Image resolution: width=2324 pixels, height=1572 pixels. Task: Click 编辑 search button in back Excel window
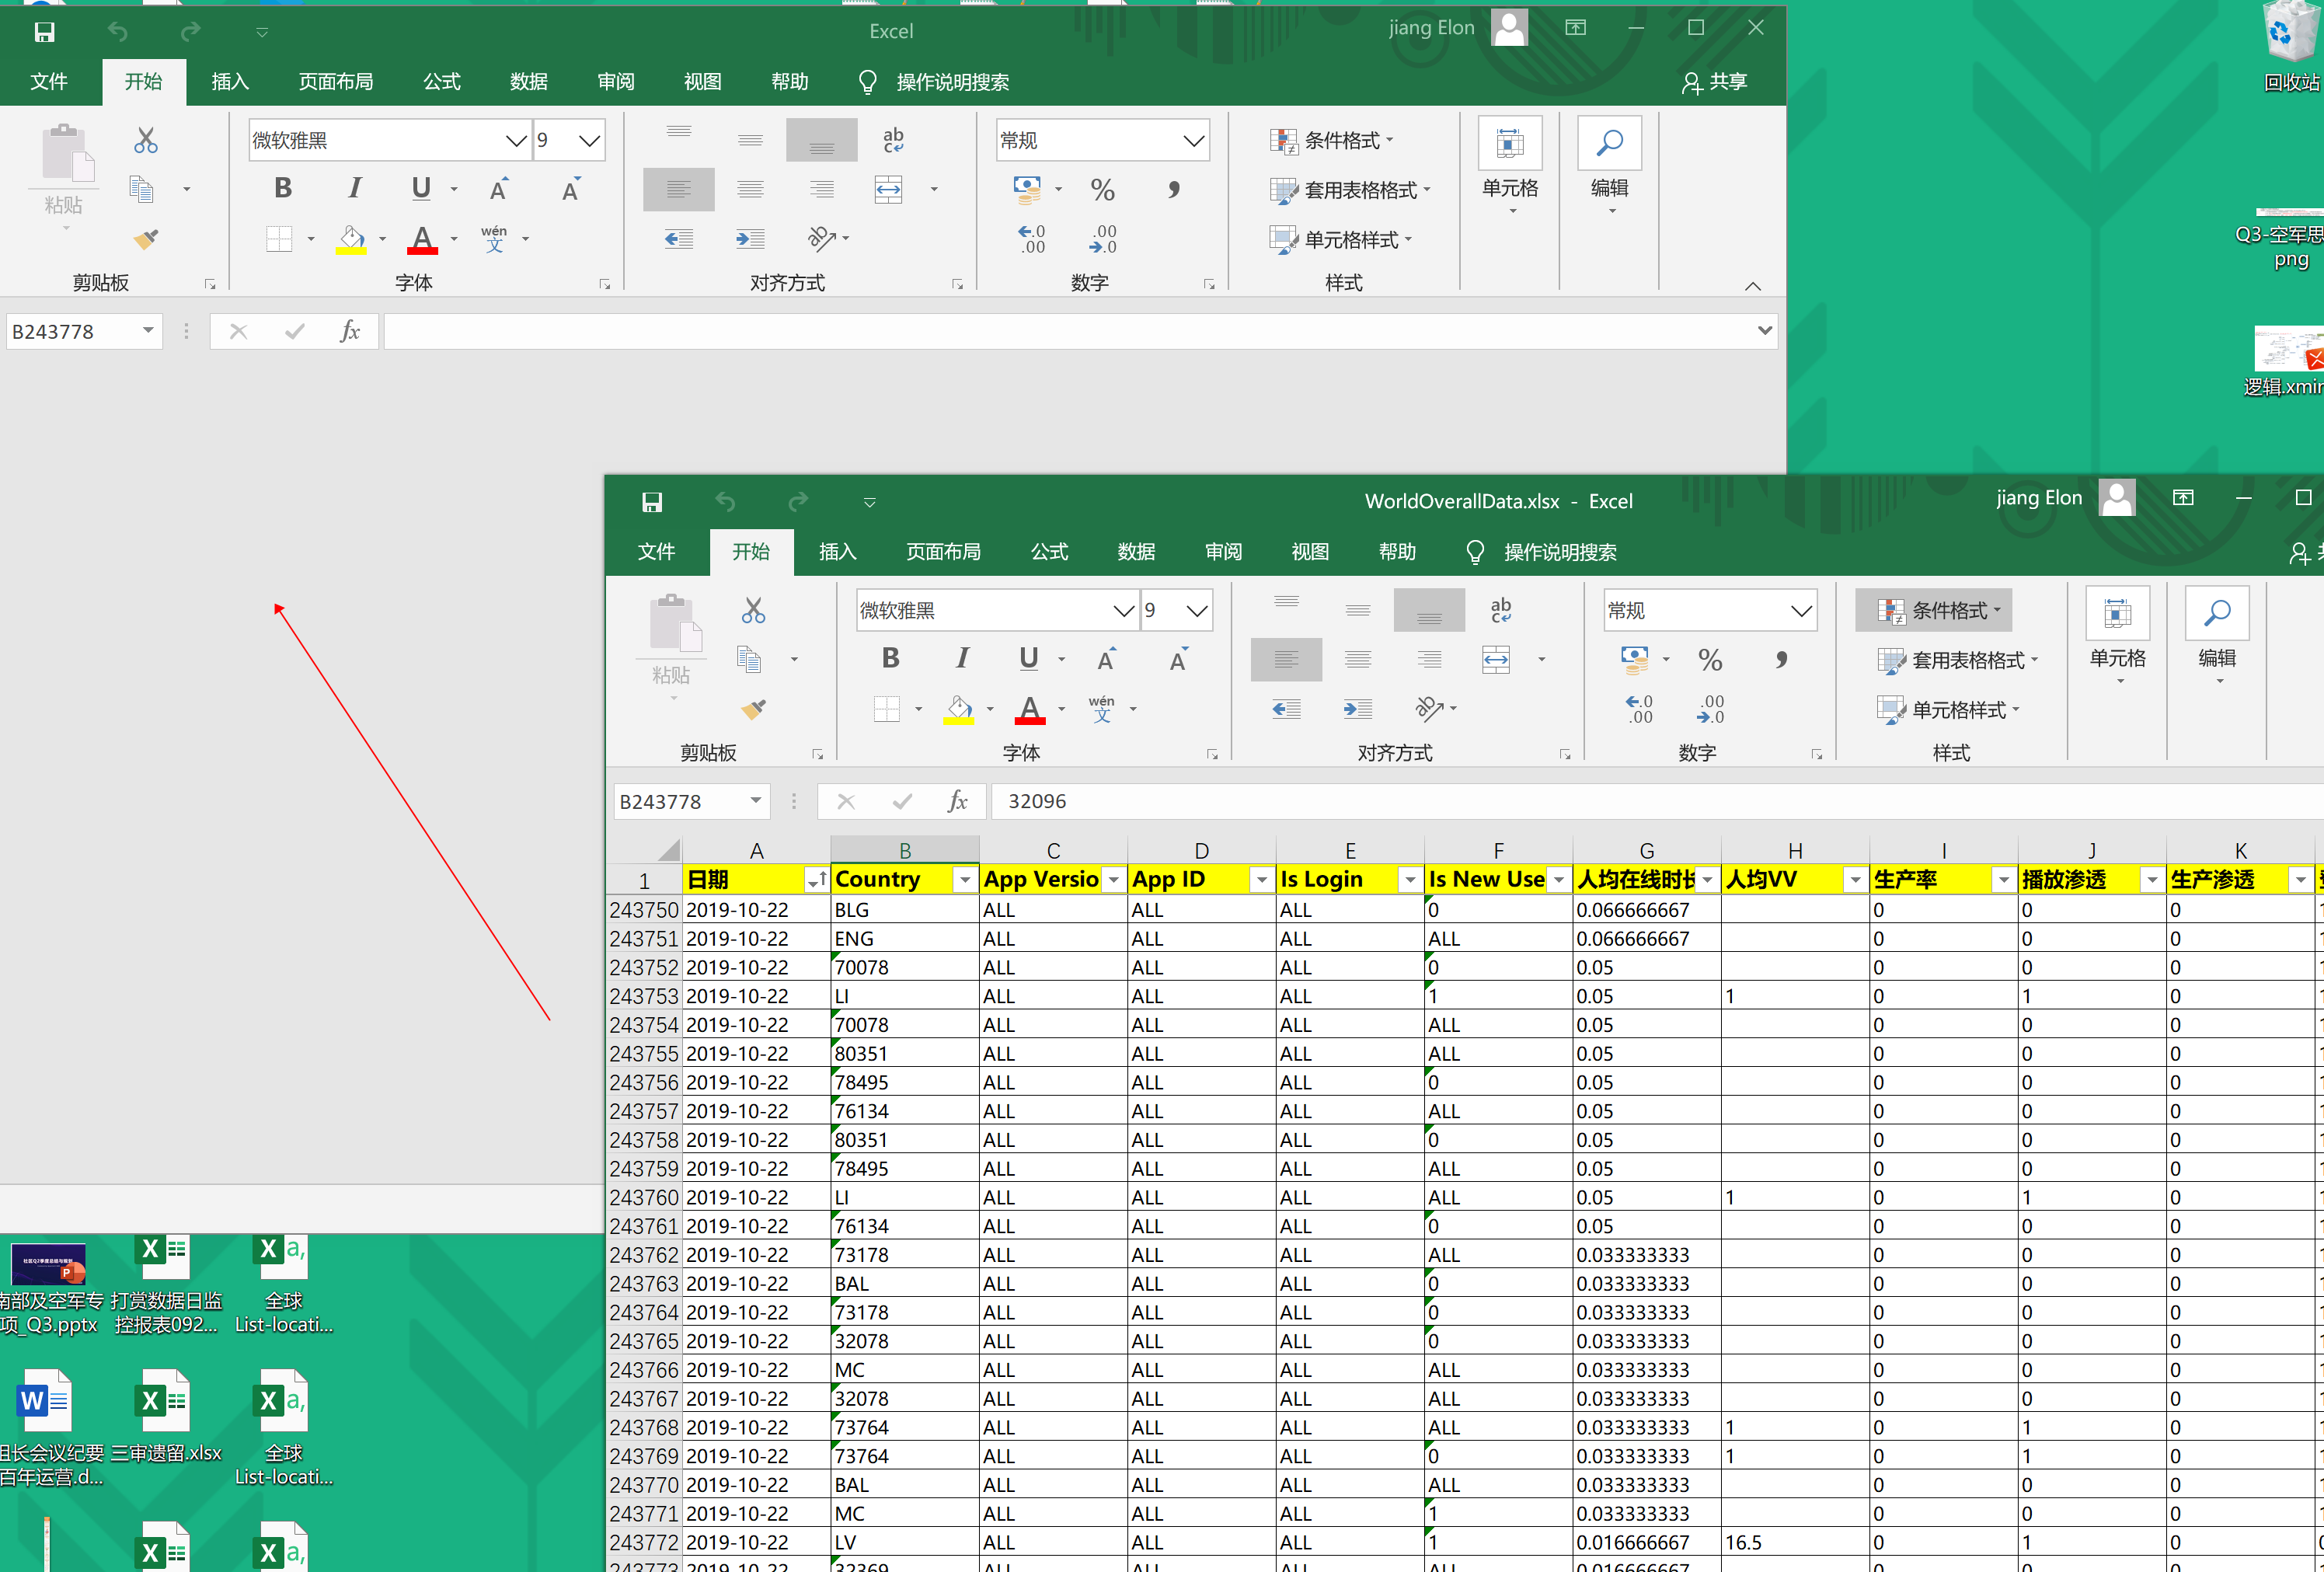(x=1609, y=165)
